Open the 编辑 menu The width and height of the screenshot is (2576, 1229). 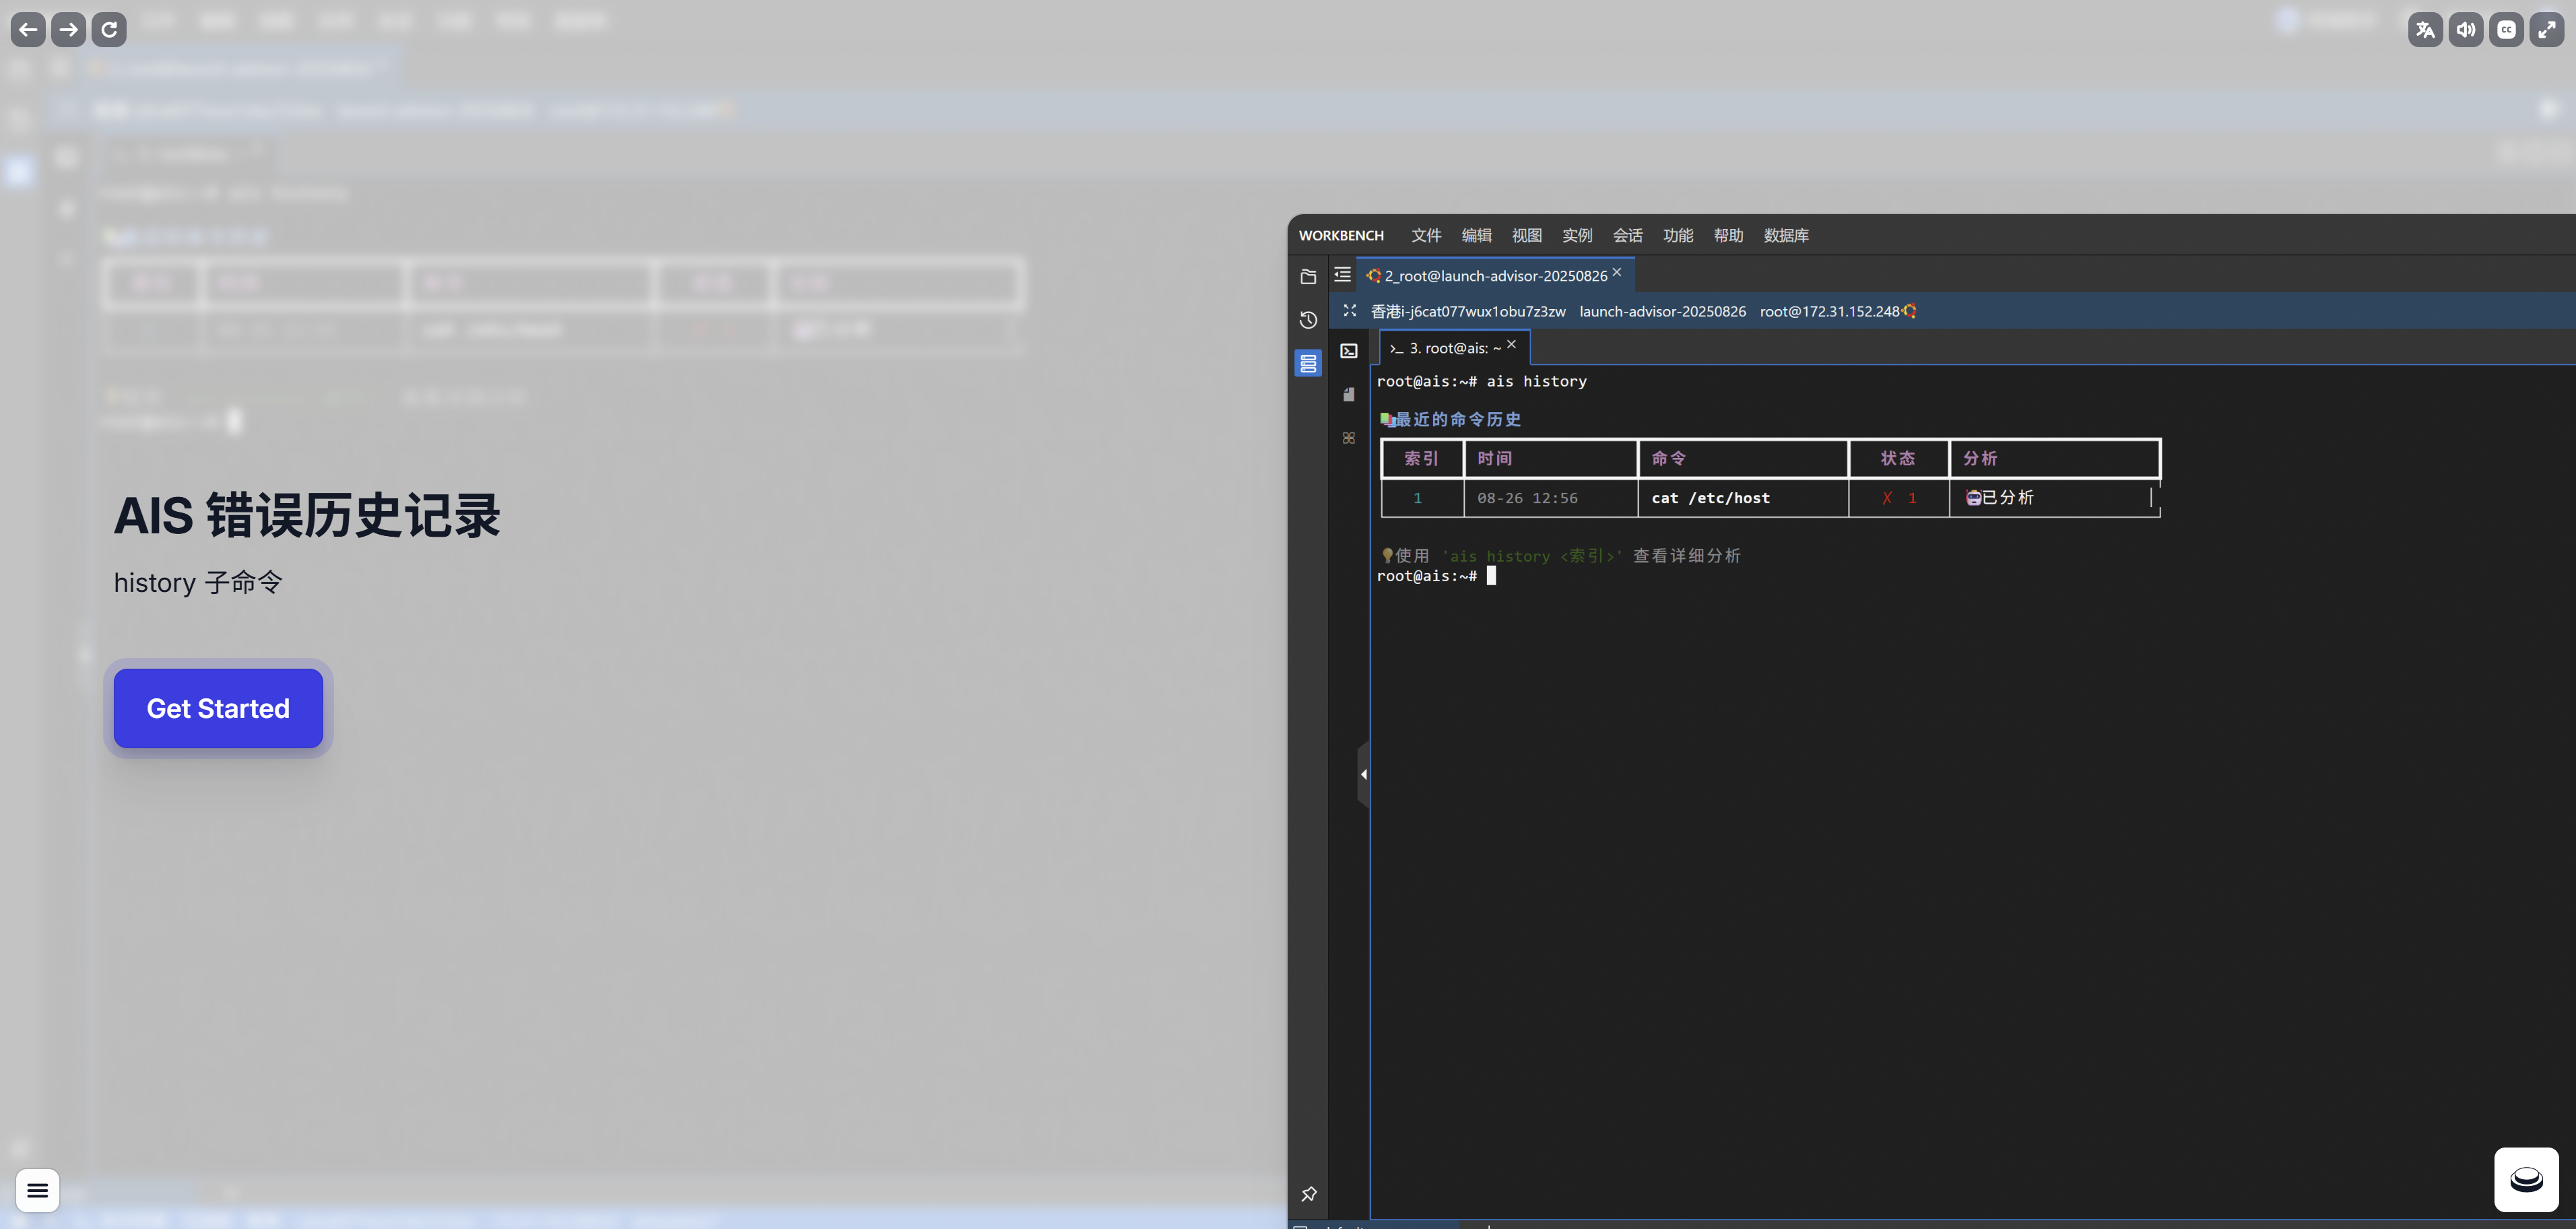[x=1476, y=235]
